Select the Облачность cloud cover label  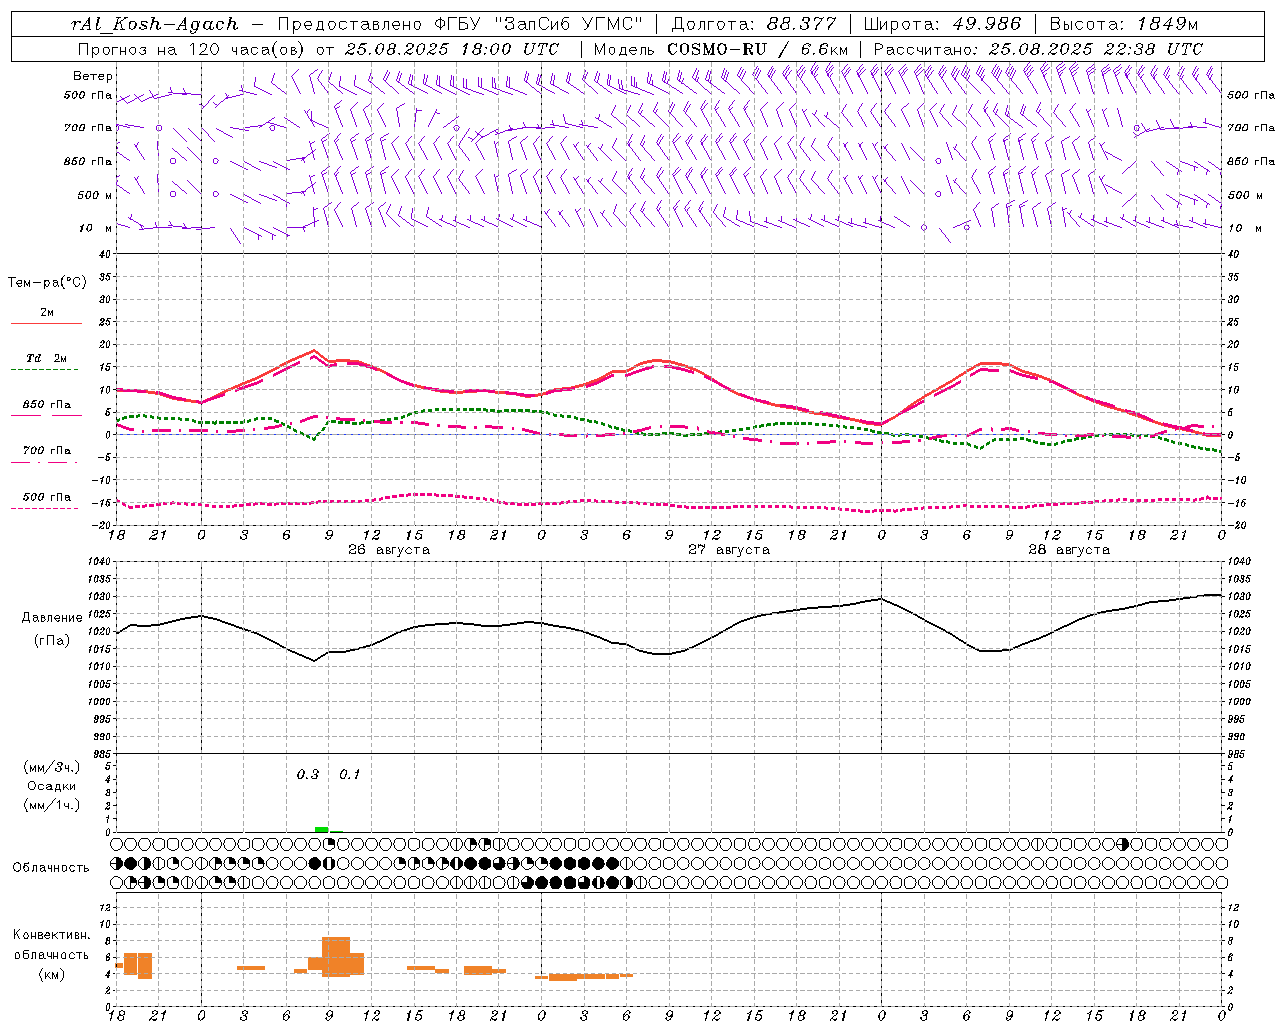(51, 868)
